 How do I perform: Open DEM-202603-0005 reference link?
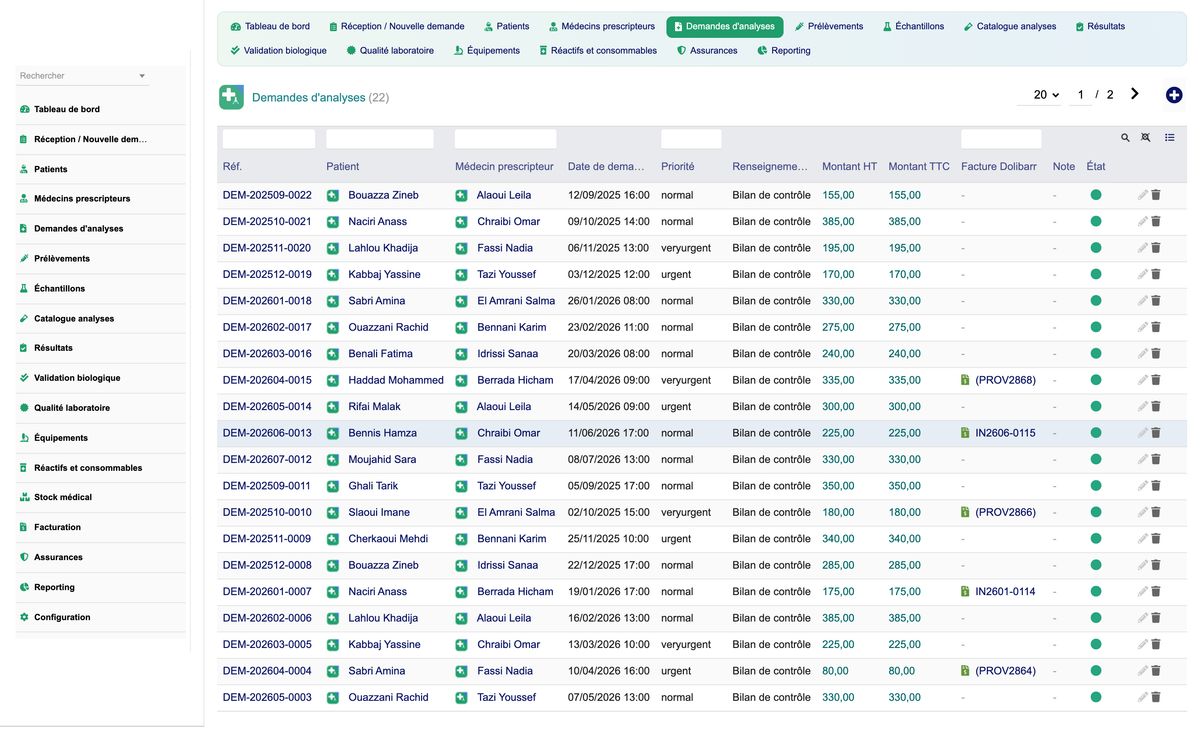coord(267,645)
